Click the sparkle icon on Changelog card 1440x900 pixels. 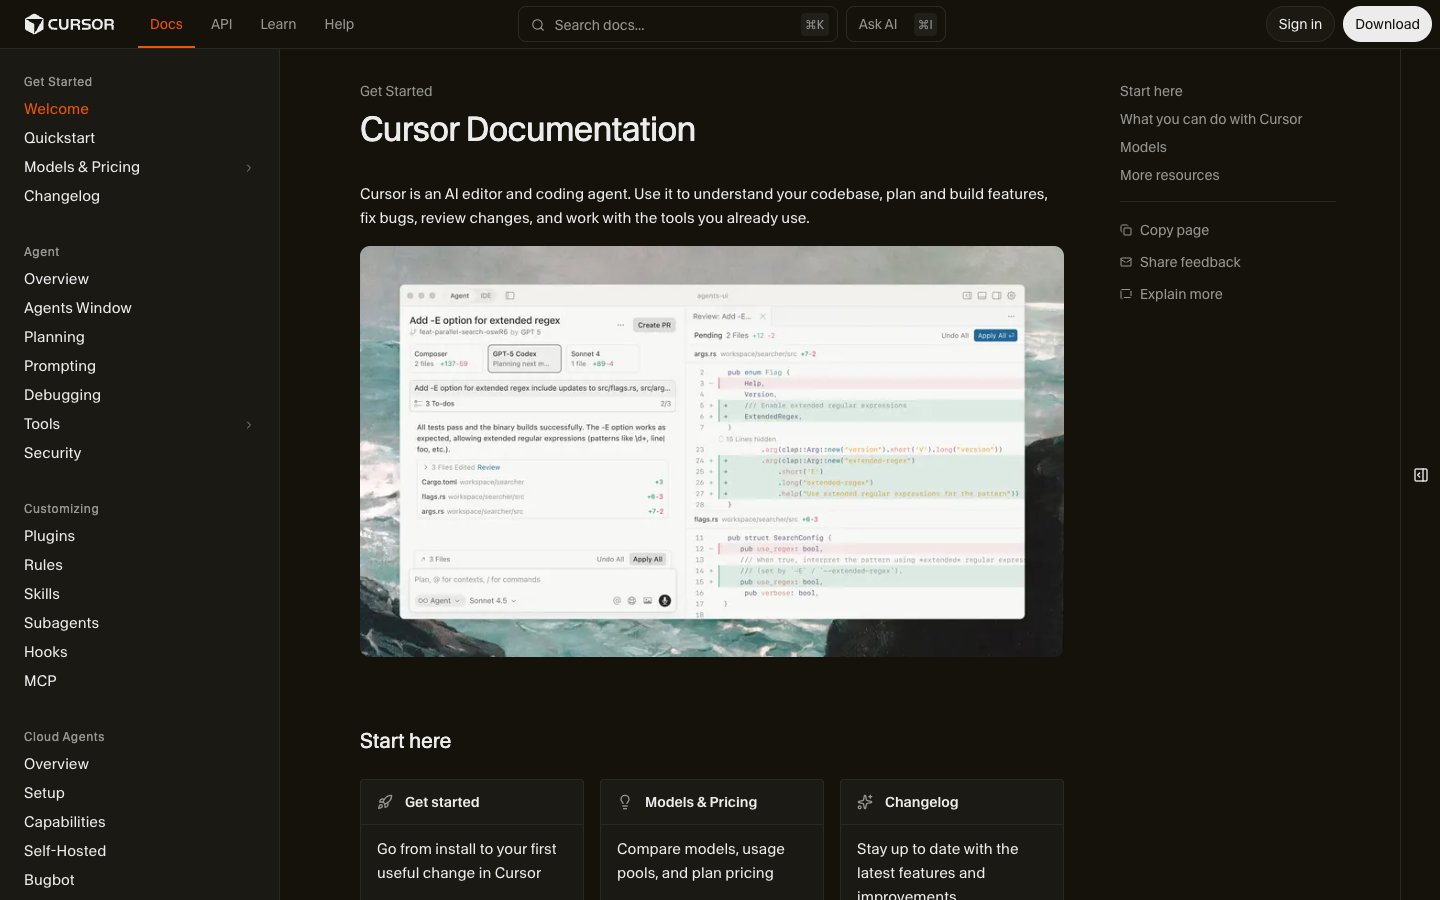click(865, 802)
